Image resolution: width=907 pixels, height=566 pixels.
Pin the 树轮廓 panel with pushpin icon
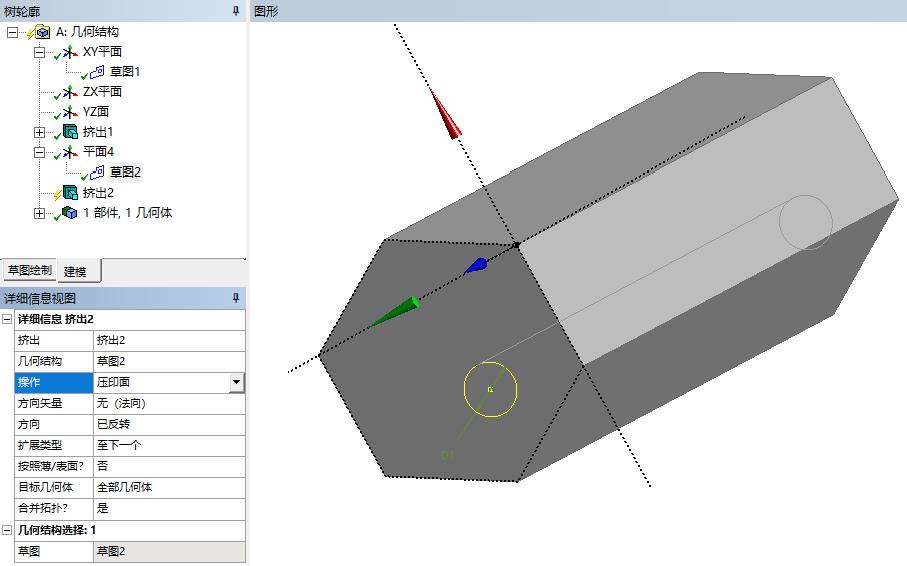pos(236,11)
